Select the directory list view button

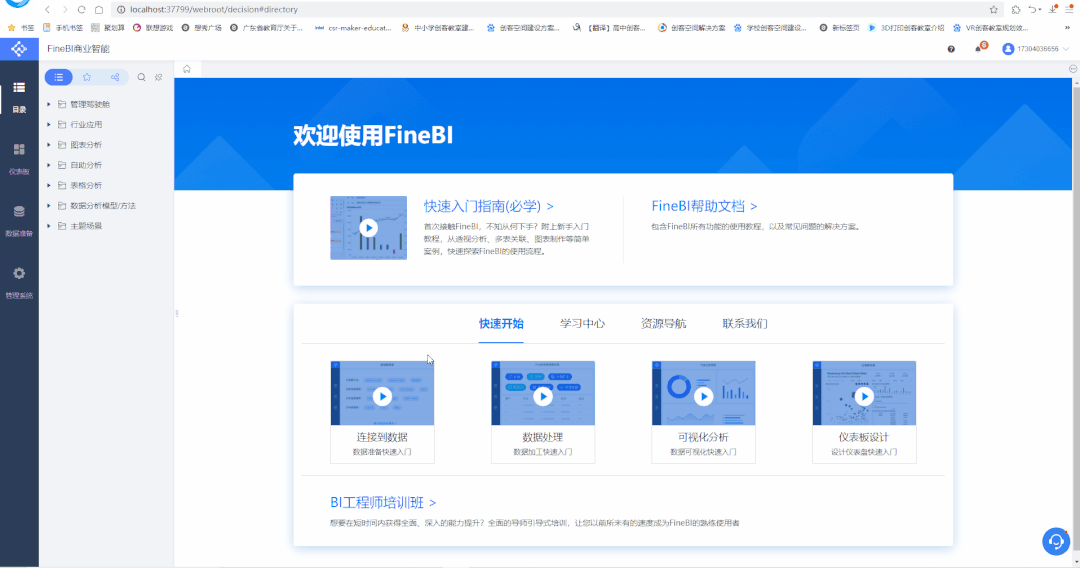point(59,77)
